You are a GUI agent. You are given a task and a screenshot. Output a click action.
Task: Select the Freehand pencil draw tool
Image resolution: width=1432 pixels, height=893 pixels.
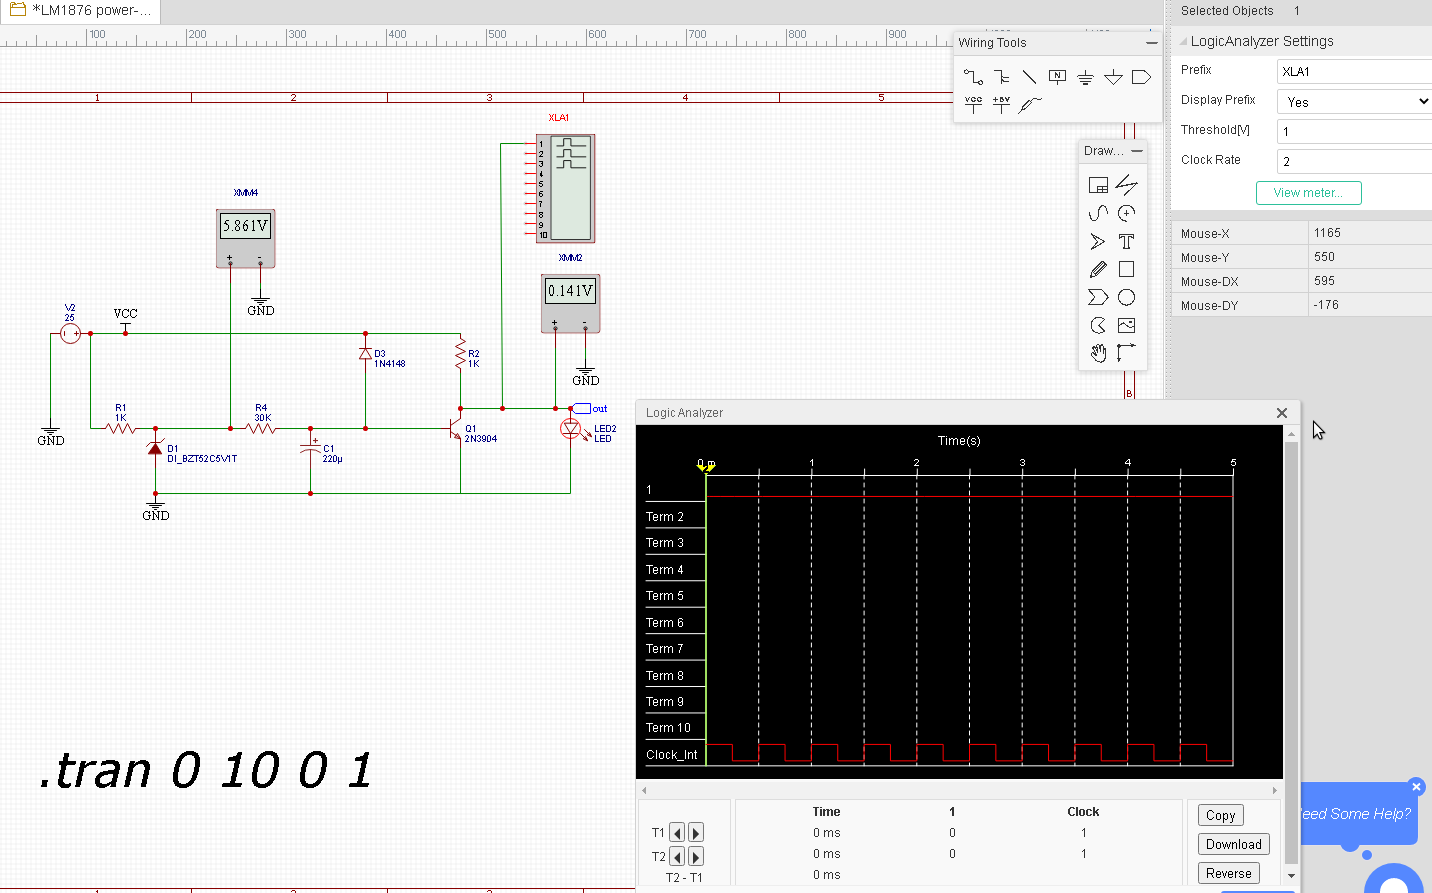[1098, 269]
